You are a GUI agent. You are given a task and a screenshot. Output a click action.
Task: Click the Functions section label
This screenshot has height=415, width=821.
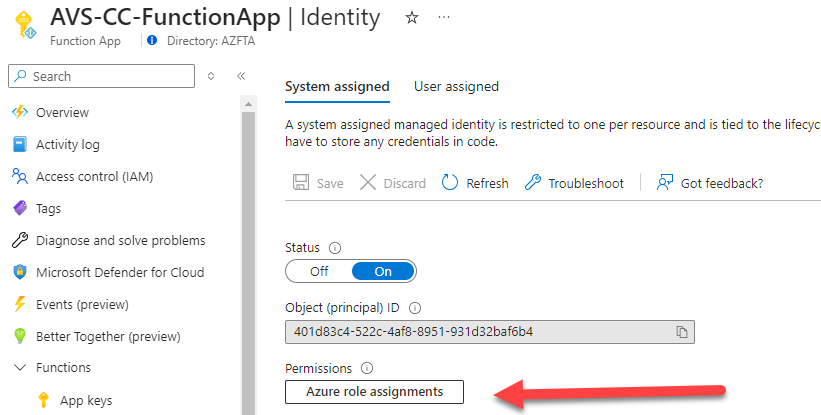click(x=63, y=367)
